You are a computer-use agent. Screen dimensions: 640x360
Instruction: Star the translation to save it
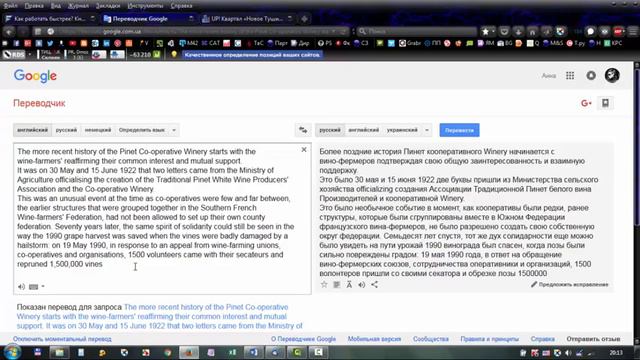click(x=324, y=284)
